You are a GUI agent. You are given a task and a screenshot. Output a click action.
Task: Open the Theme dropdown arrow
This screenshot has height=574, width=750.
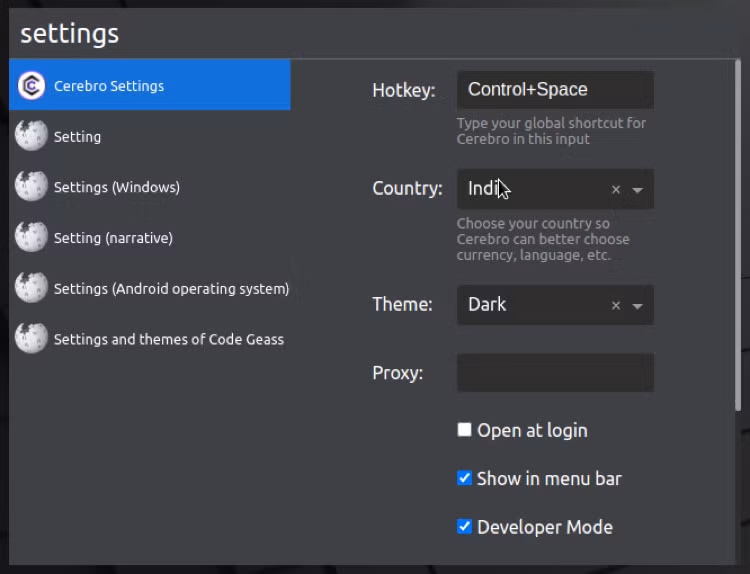[x=637, y=306]
